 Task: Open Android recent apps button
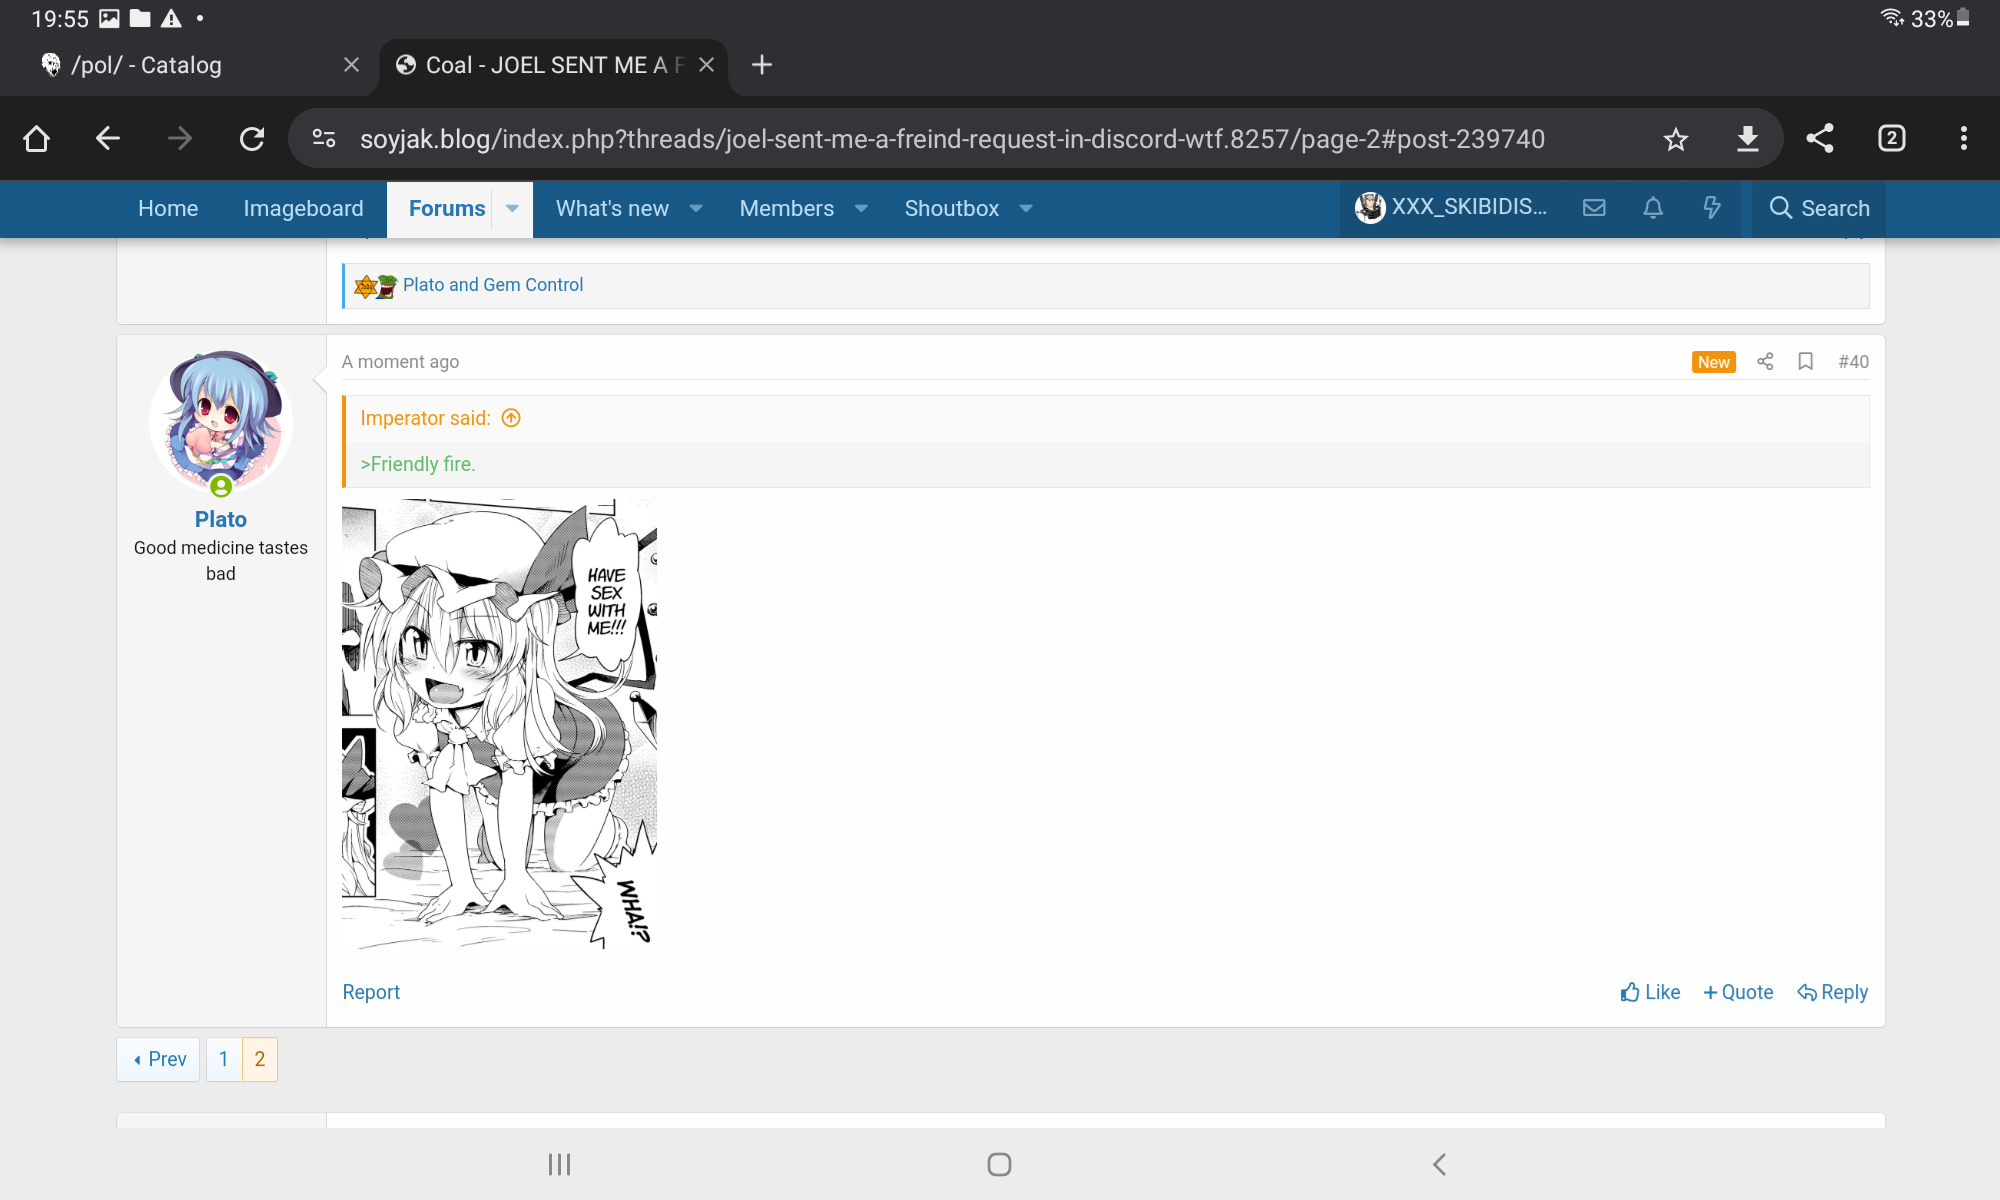coord(559,1164)
